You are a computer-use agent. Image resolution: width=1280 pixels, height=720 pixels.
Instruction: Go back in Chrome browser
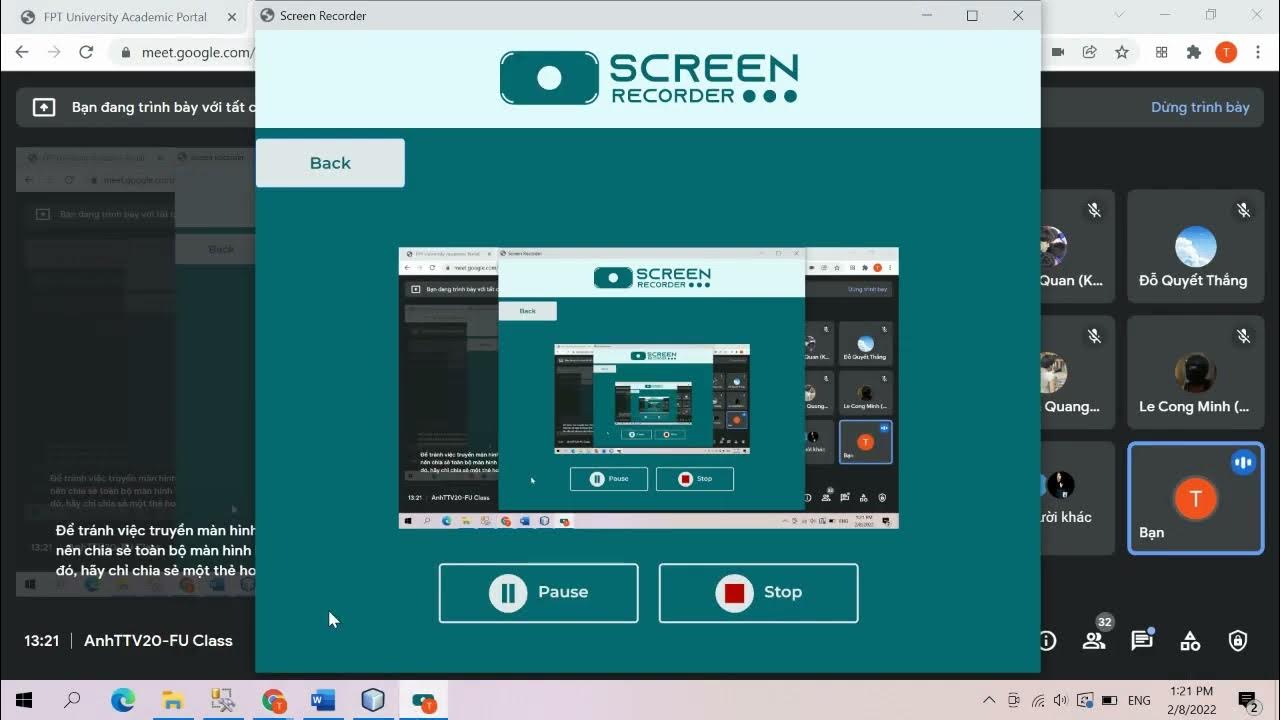(22, 52)
